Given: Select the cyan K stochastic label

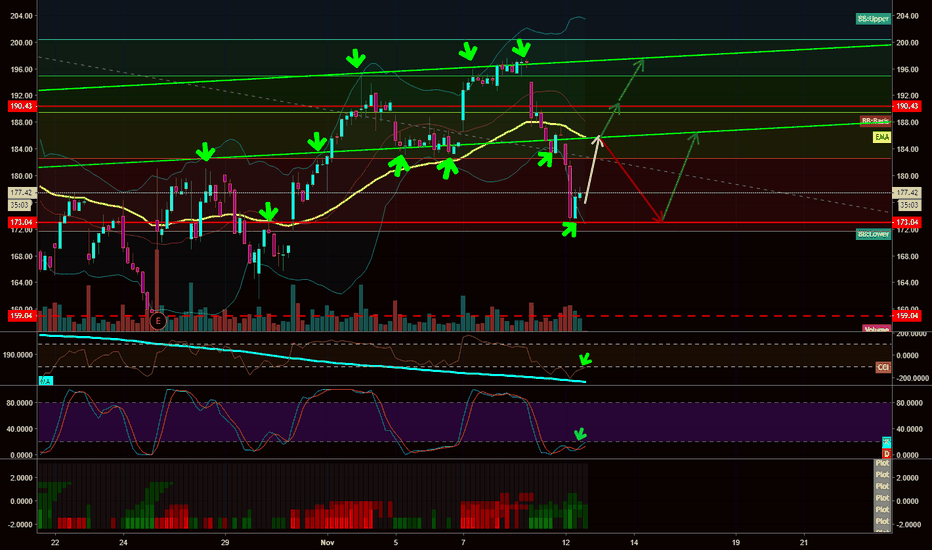Looking at the screenshot, I should (x=886, y=442).
